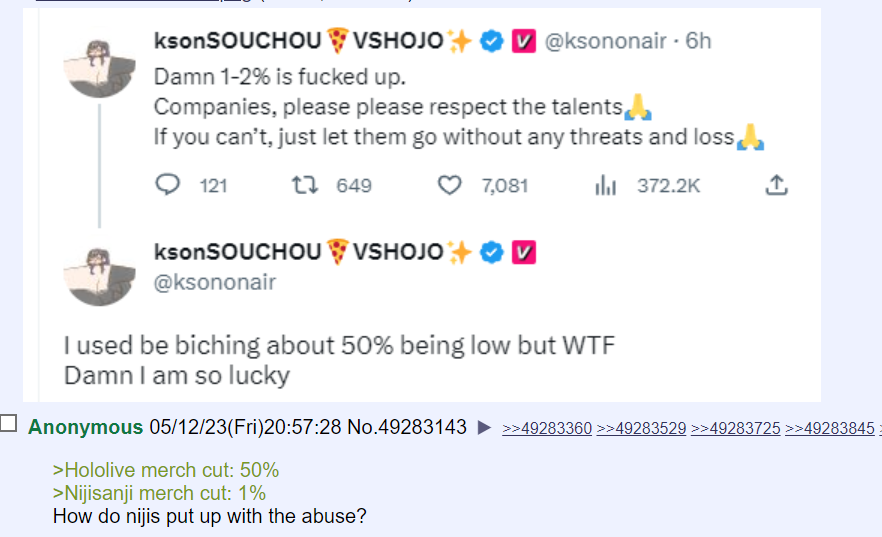Screen dimensions: 882x537
Task: Click the share upload icon
Action: (x=777, y=185)
